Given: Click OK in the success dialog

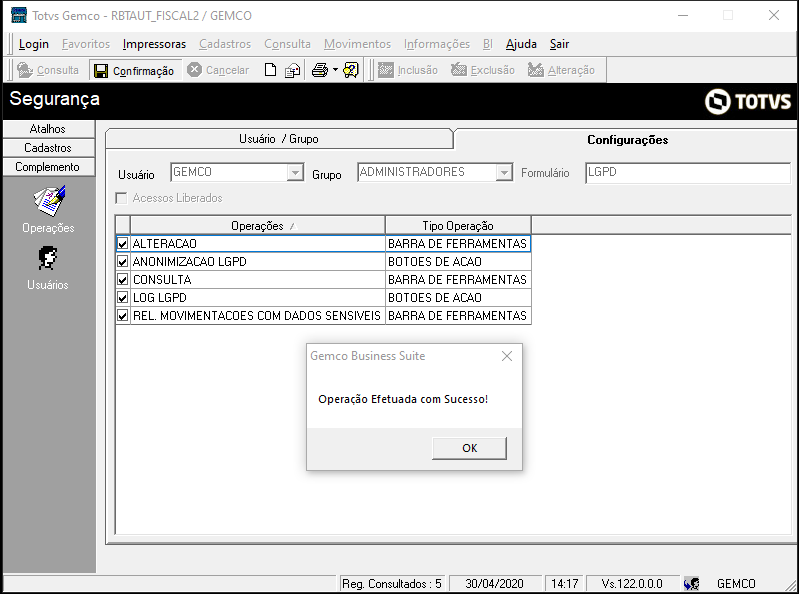Looking at the screenshot, I should tap(469, 448).
